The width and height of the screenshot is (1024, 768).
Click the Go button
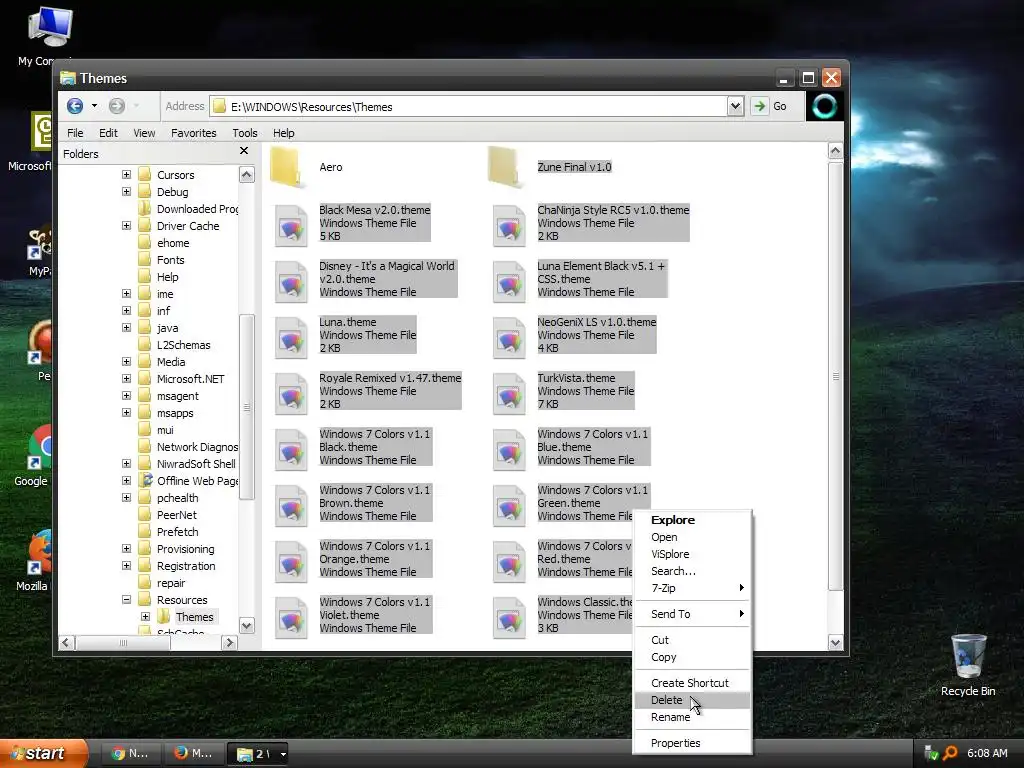769,106
